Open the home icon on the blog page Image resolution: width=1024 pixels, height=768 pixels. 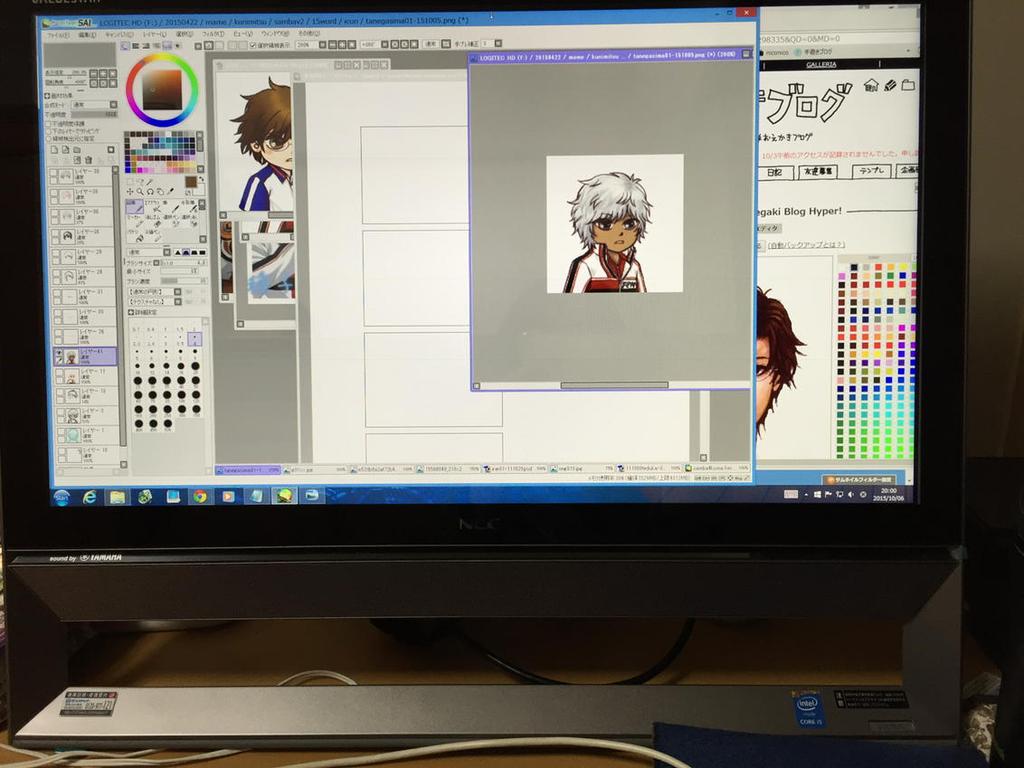tap(871, 86)
